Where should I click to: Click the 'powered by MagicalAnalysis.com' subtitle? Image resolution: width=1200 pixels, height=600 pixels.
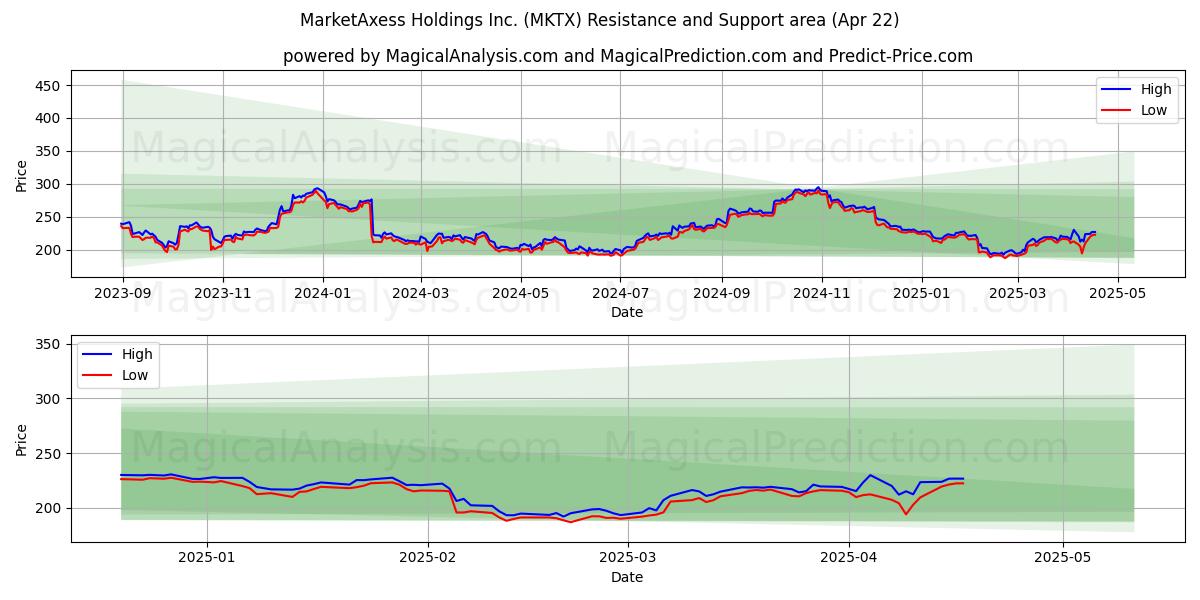click(627, 56)
